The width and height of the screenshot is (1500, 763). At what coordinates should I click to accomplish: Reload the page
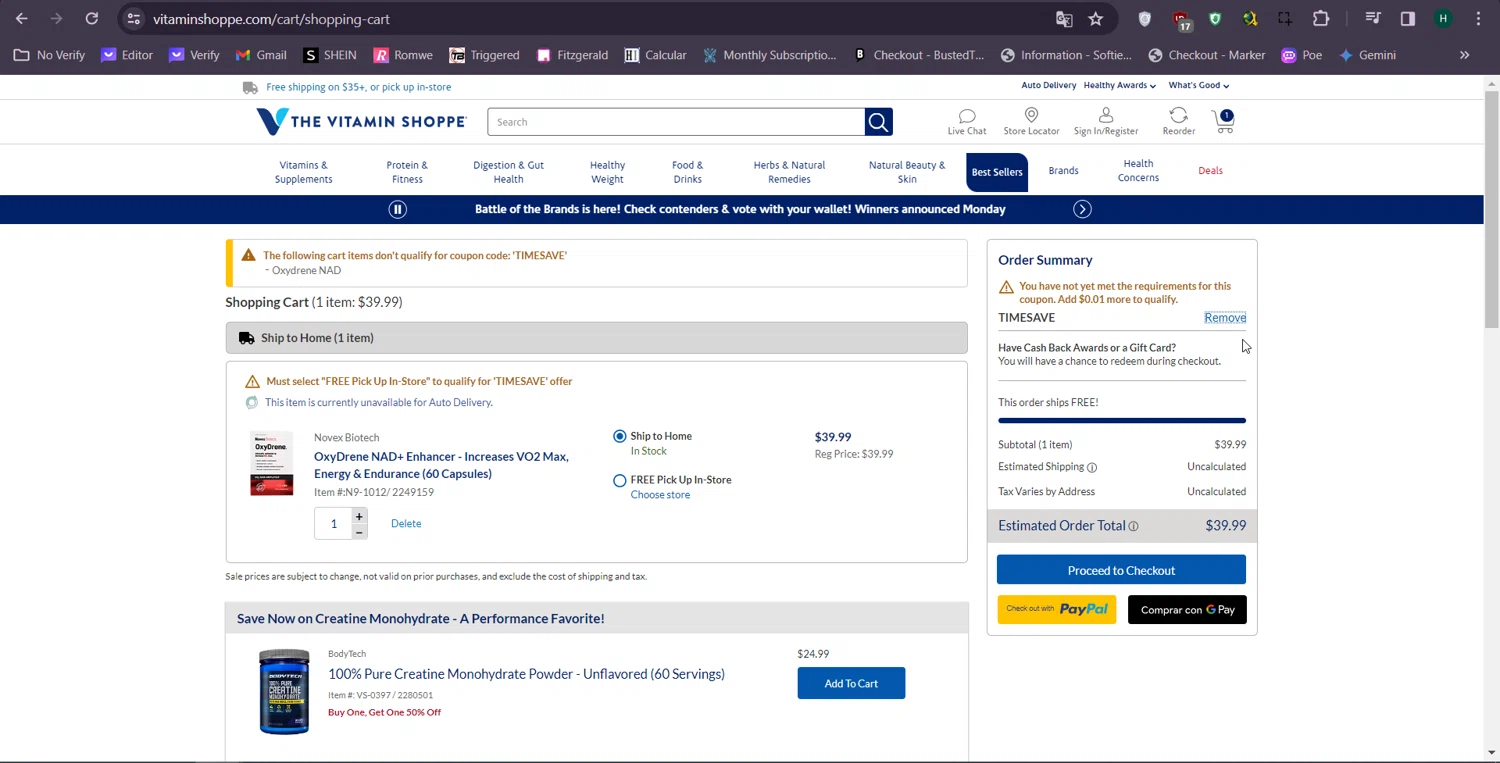coord(91,19)
